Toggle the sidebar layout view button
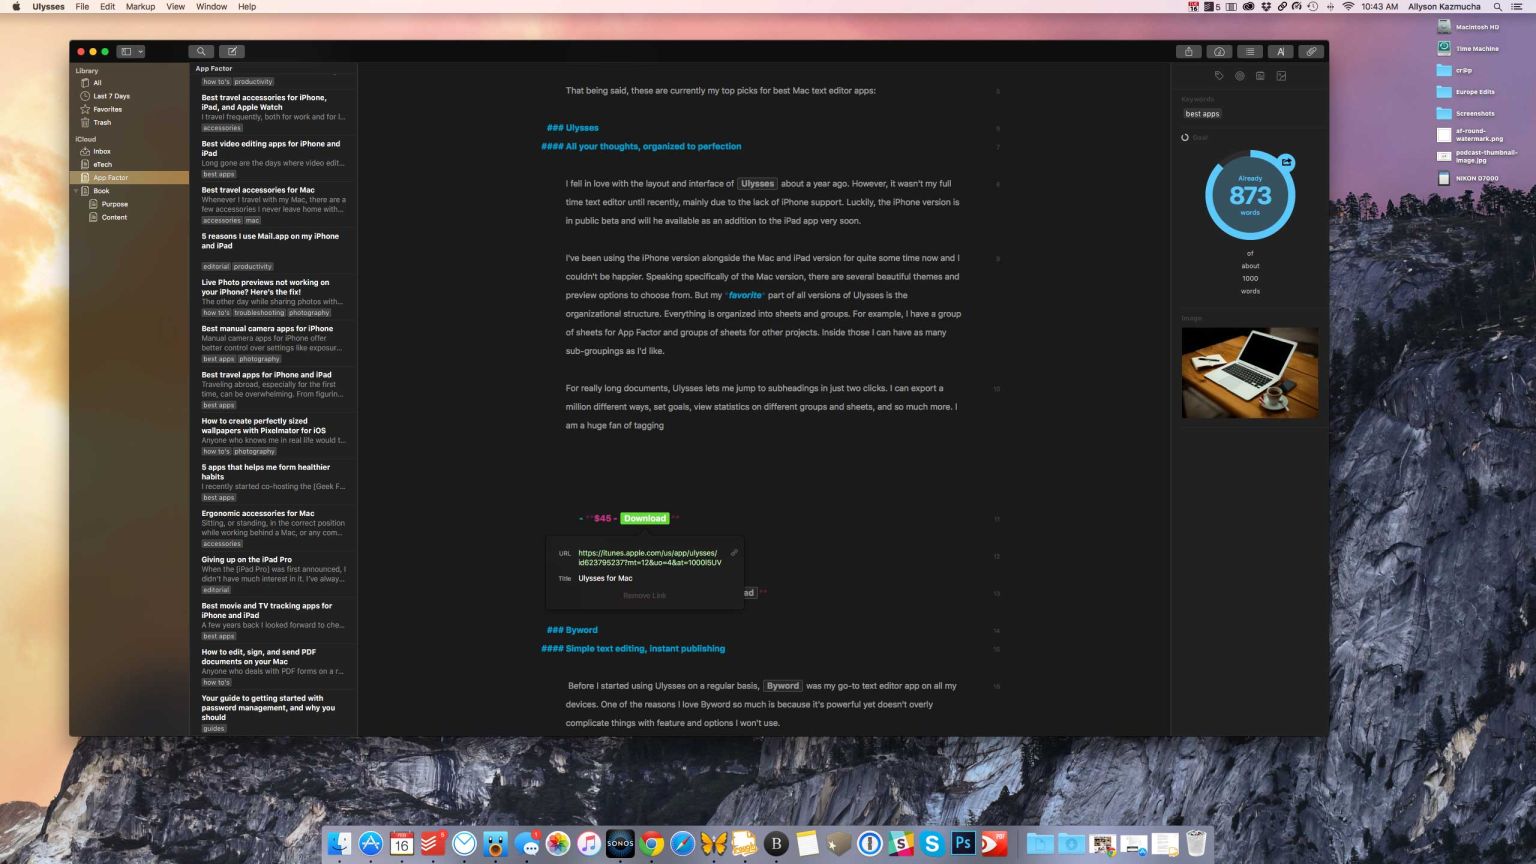Screen dimensions: 1536x864 pyautogui.click(x=127, y=51)
